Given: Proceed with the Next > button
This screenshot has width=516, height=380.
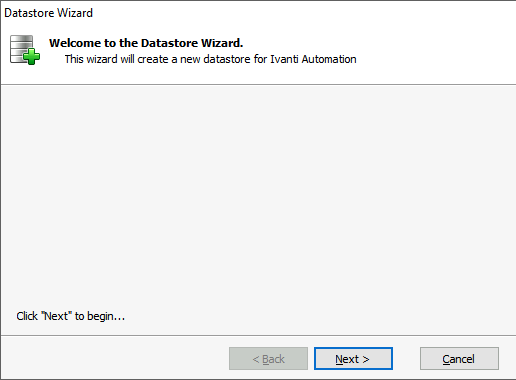Looking at the screenshot, I should pyautogui.click(x=353, y=359).
